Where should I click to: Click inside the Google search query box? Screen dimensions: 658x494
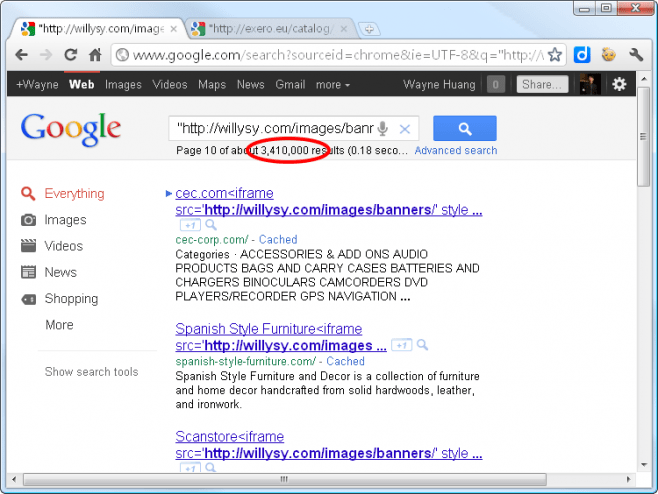(270, 129)
